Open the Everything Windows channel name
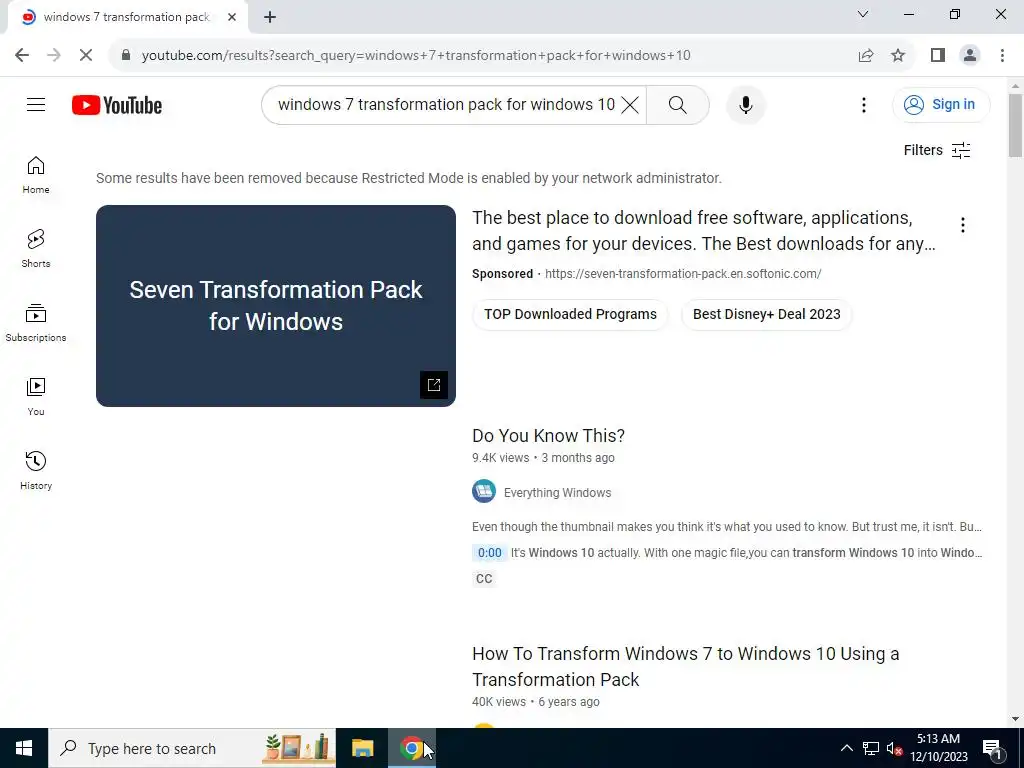Screen dimensions: 1024x768 pos(557,493)
